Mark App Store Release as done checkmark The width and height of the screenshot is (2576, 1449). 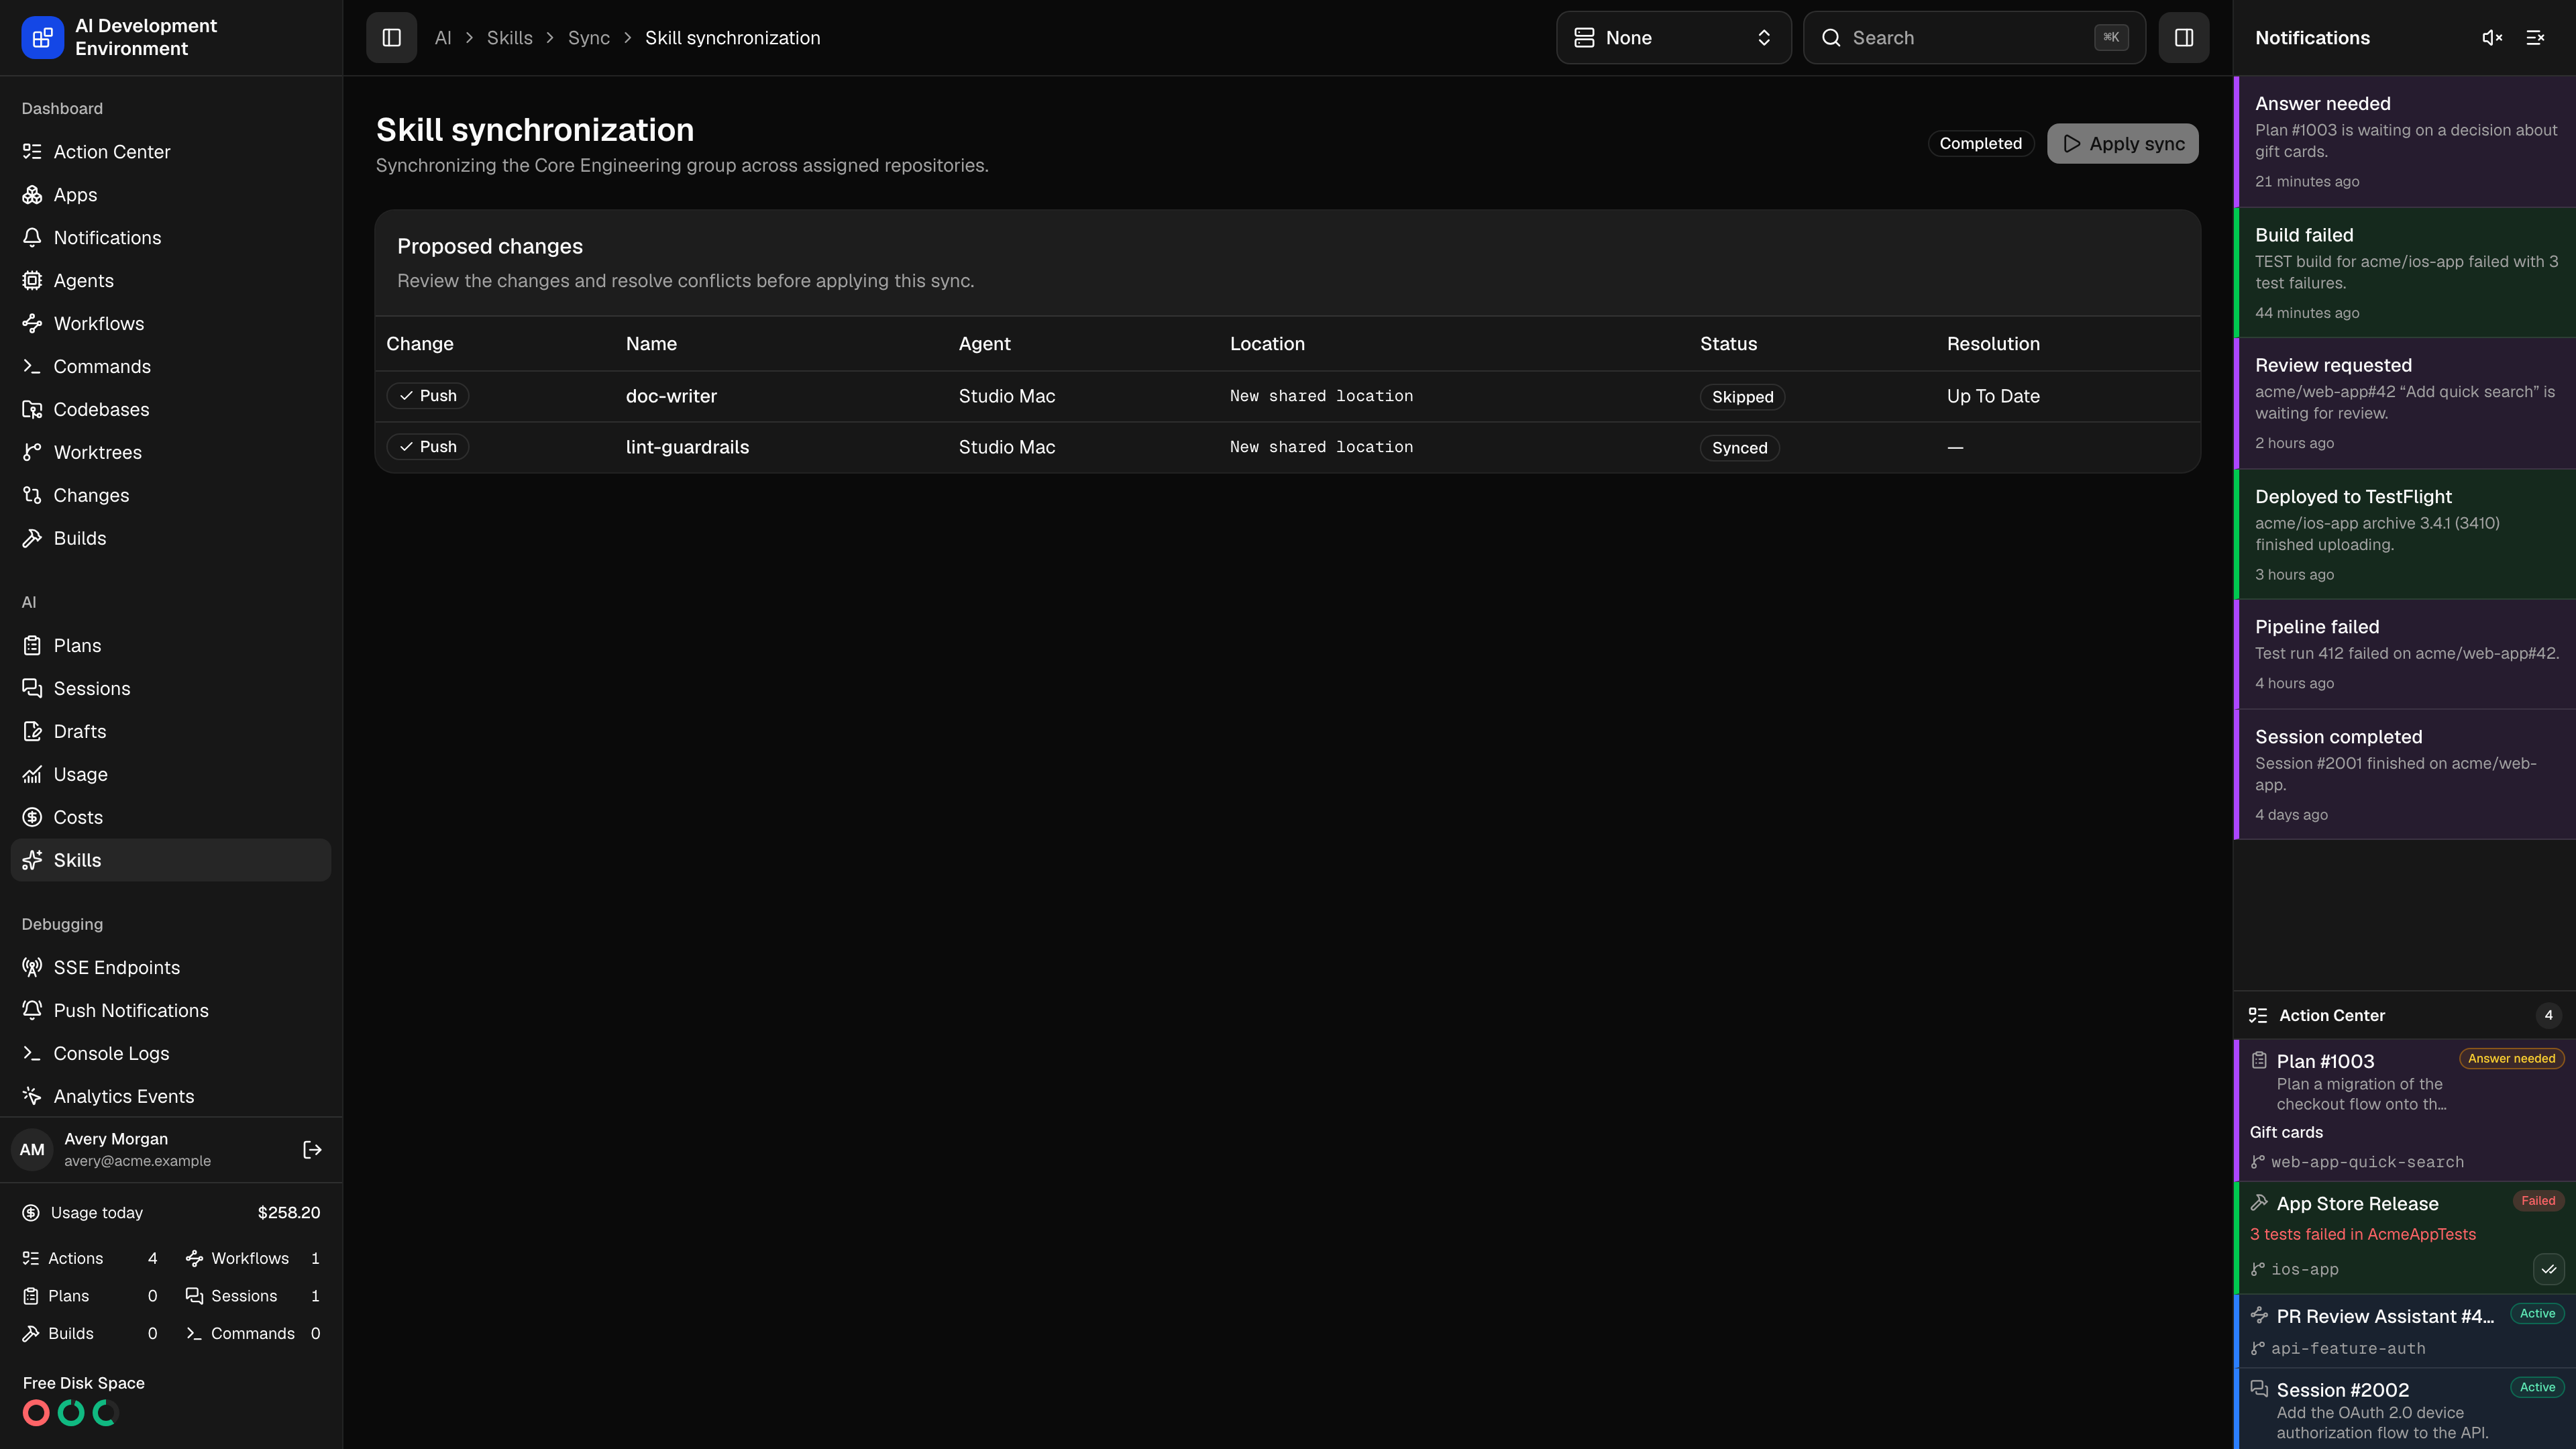[2548, 1270]
